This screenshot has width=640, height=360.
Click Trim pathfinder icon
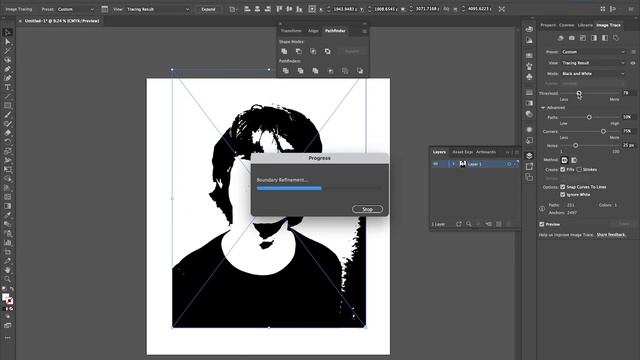pos(300,71)
